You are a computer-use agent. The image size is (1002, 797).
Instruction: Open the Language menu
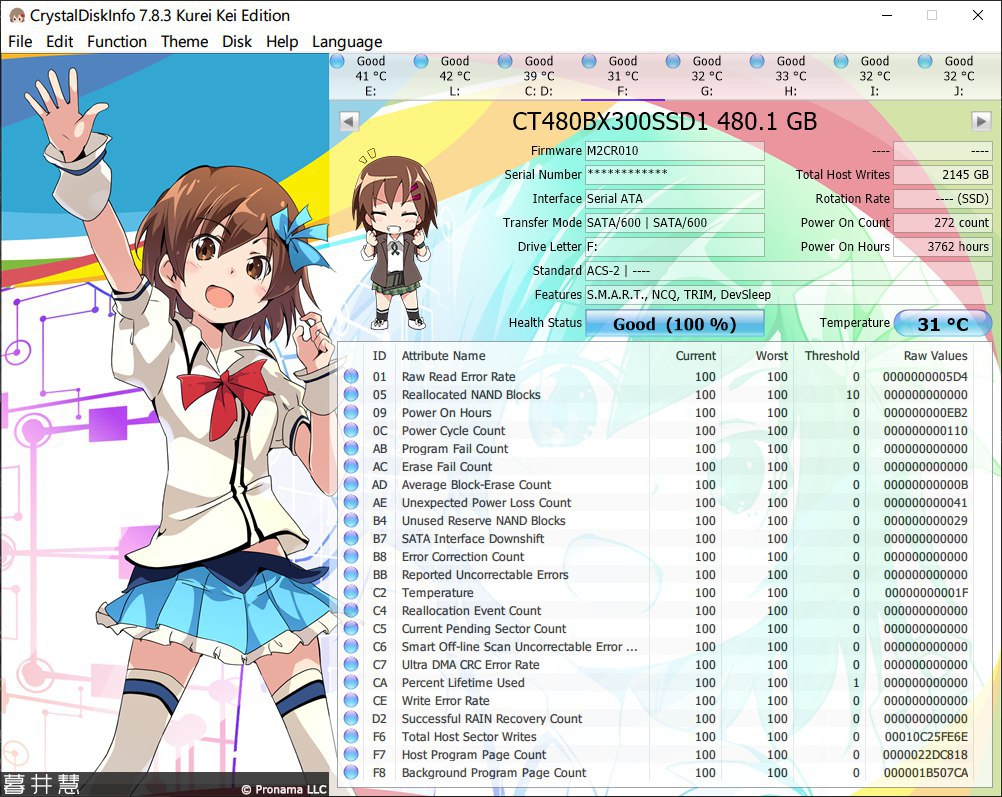coord(347,42)
